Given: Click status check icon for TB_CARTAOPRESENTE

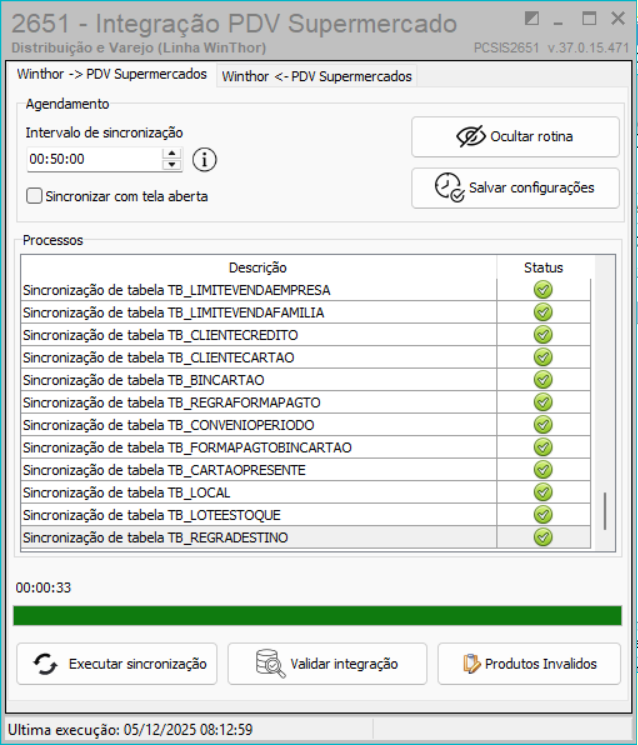Looking at the screenshot, I should click(x=543, y=469).
